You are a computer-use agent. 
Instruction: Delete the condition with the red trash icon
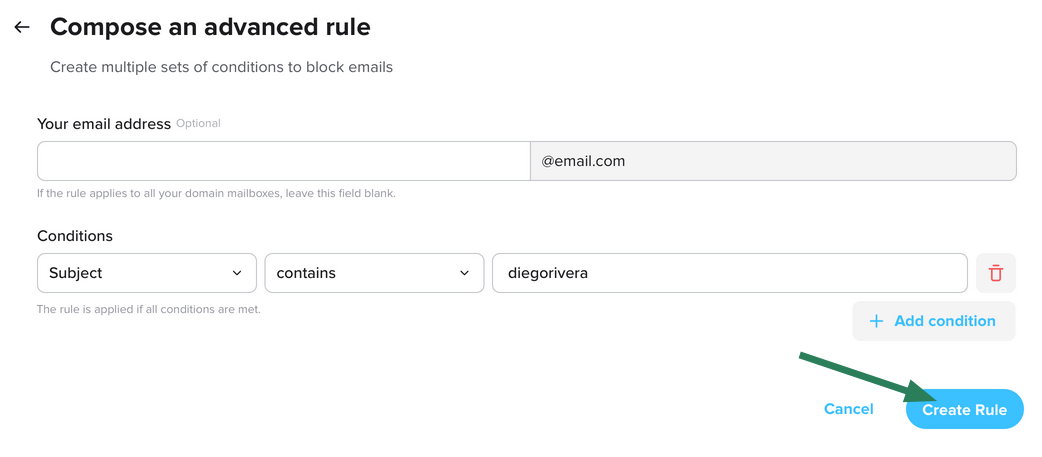pos(995,273)
